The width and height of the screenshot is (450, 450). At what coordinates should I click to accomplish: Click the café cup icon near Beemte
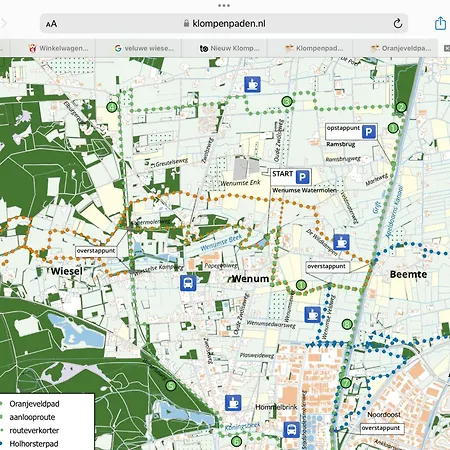point(341,242)
